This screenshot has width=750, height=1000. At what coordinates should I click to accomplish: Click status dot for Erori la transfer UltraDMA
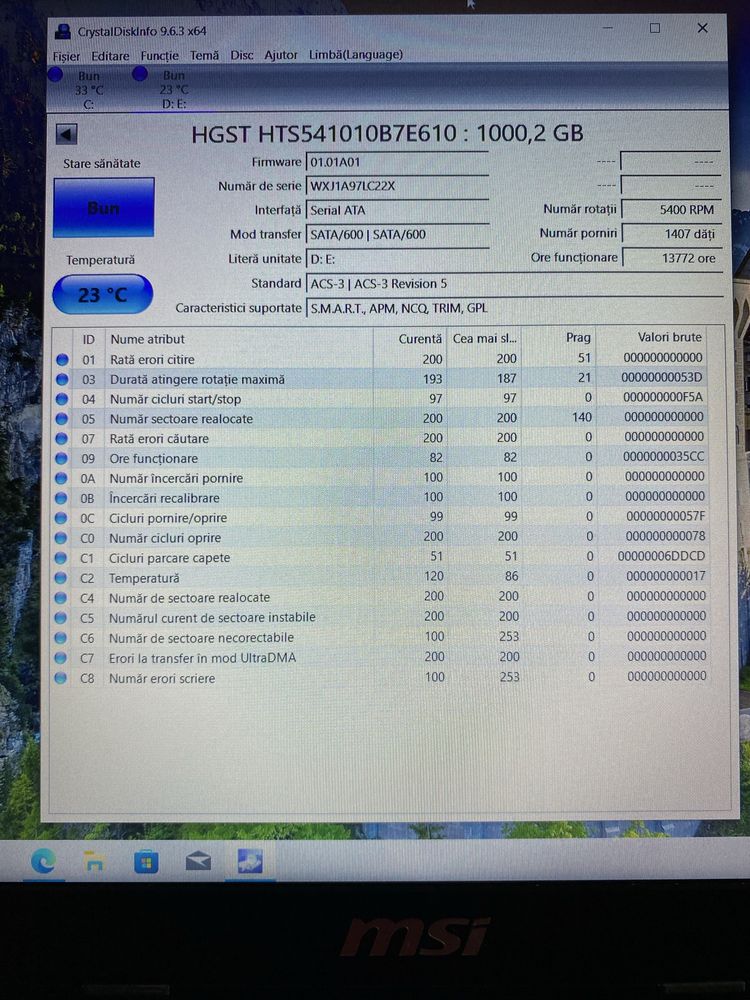[x=61, y=658]
